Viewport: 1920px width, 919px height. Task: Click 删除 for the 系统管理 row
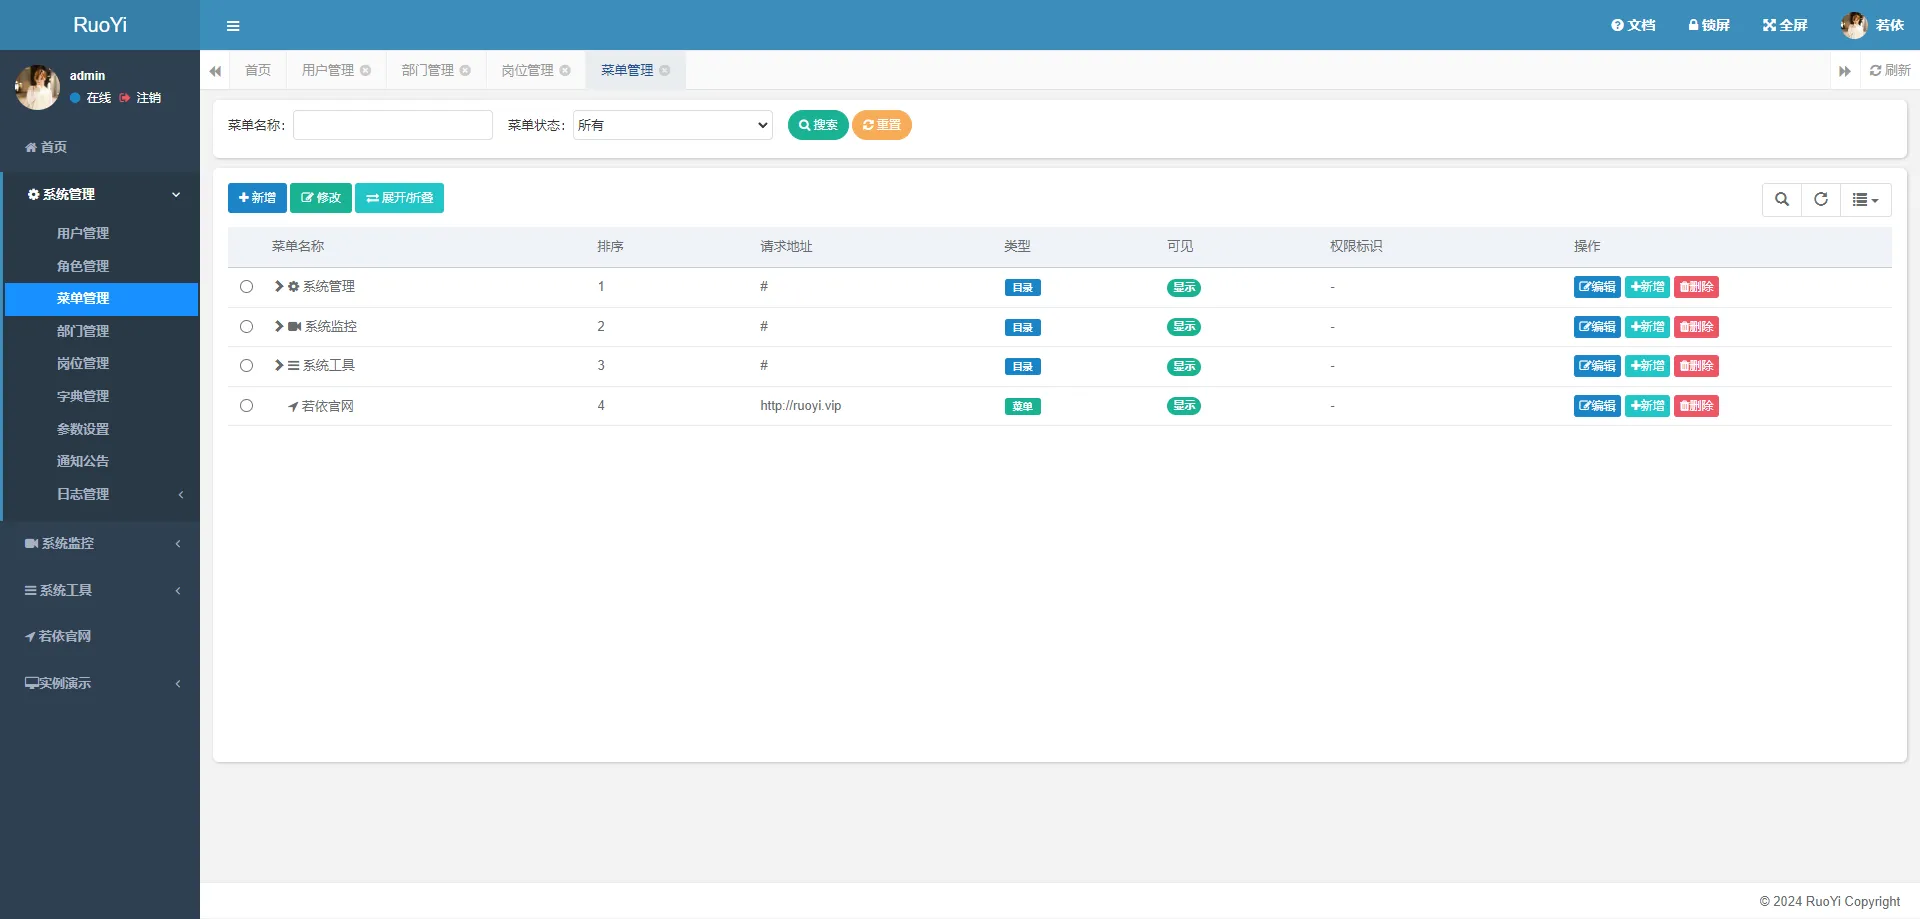(x=1696, y=287)
